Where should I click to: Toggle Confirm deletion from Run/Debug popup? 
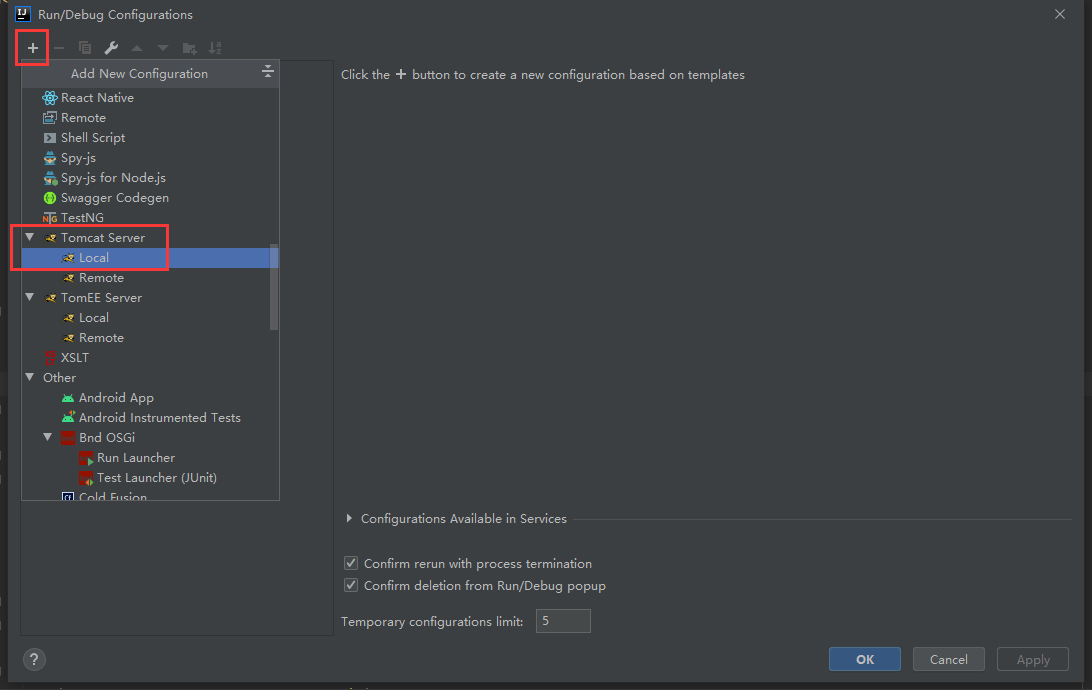click(351, 585)
